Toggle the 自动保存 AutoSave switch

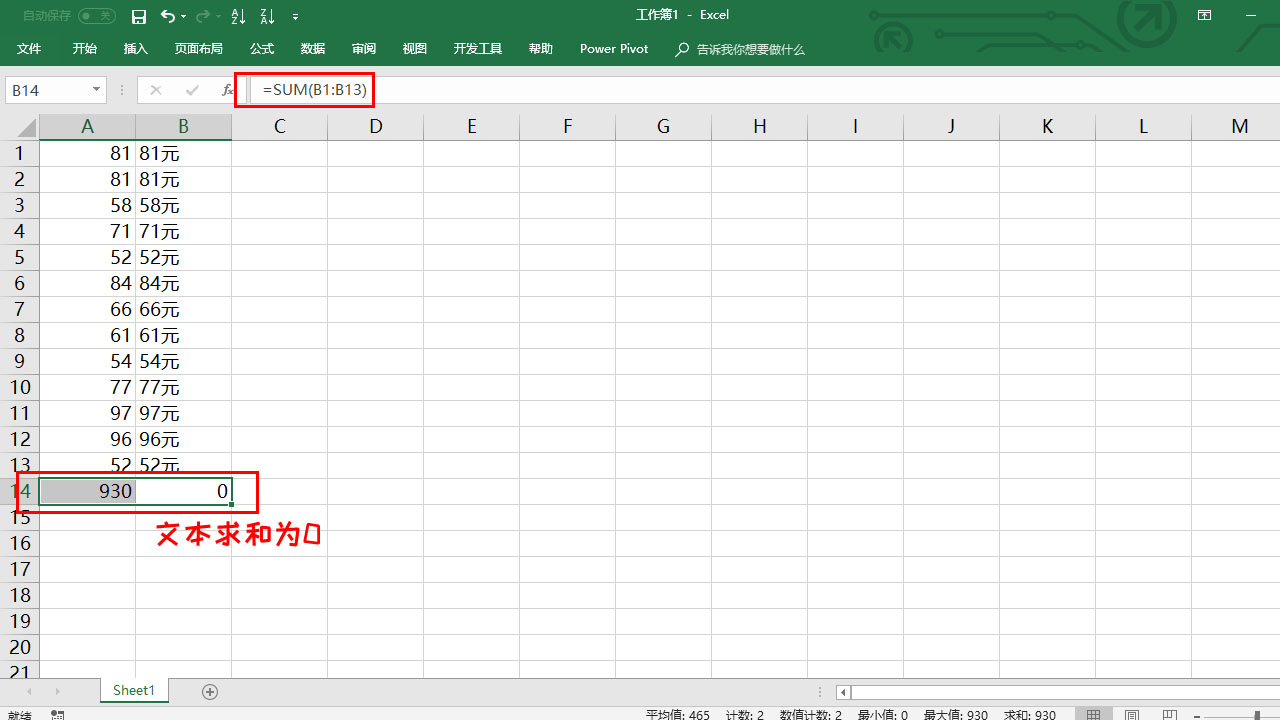(x=97, y=16)
